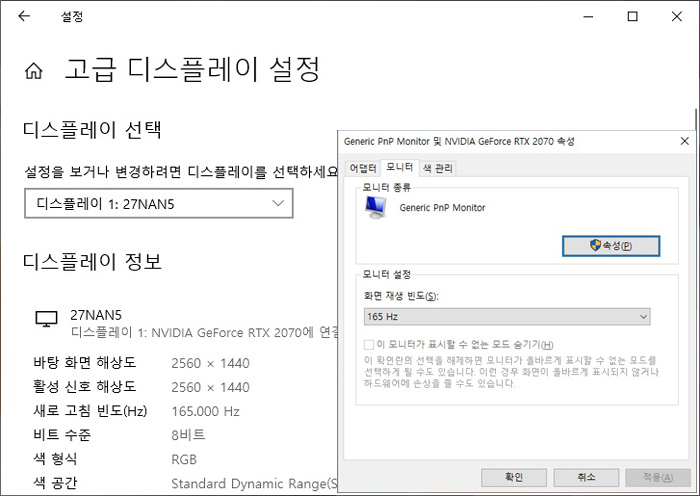Viewport: 700px width, 496px height.
Task: Confirm with the 확인 button
Action: 514,476
